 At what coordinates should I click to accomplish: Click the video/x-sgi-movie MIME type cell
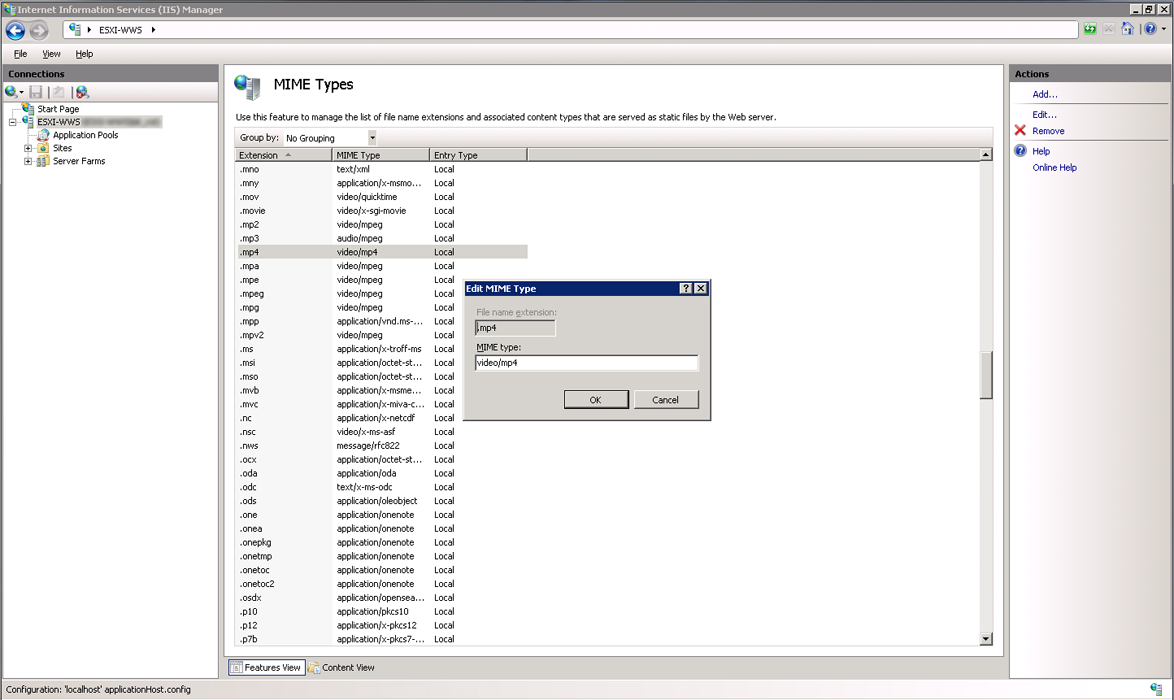(x=371, y=210)
